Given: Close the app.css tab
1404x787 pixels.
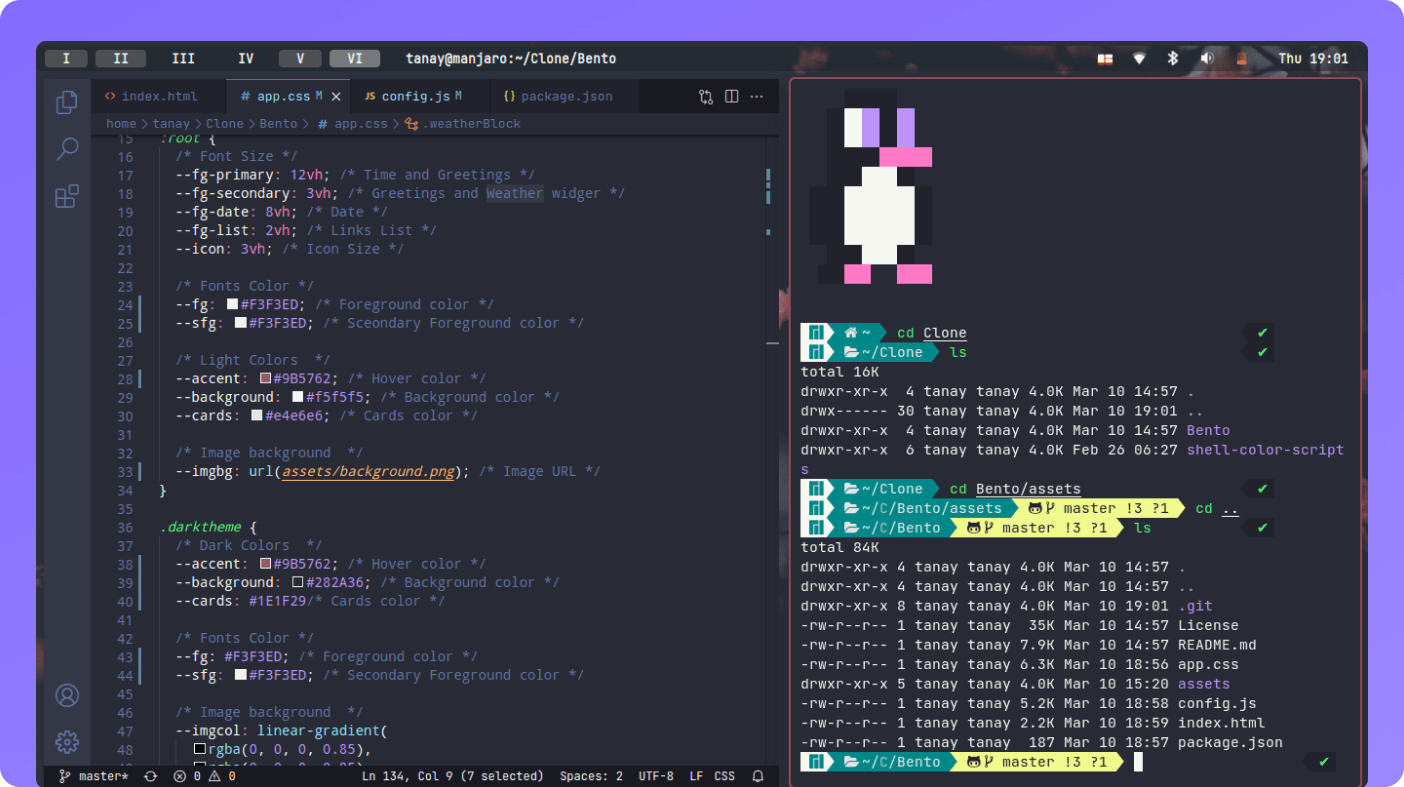Looking at the screenshot, I should pos(336,97).
